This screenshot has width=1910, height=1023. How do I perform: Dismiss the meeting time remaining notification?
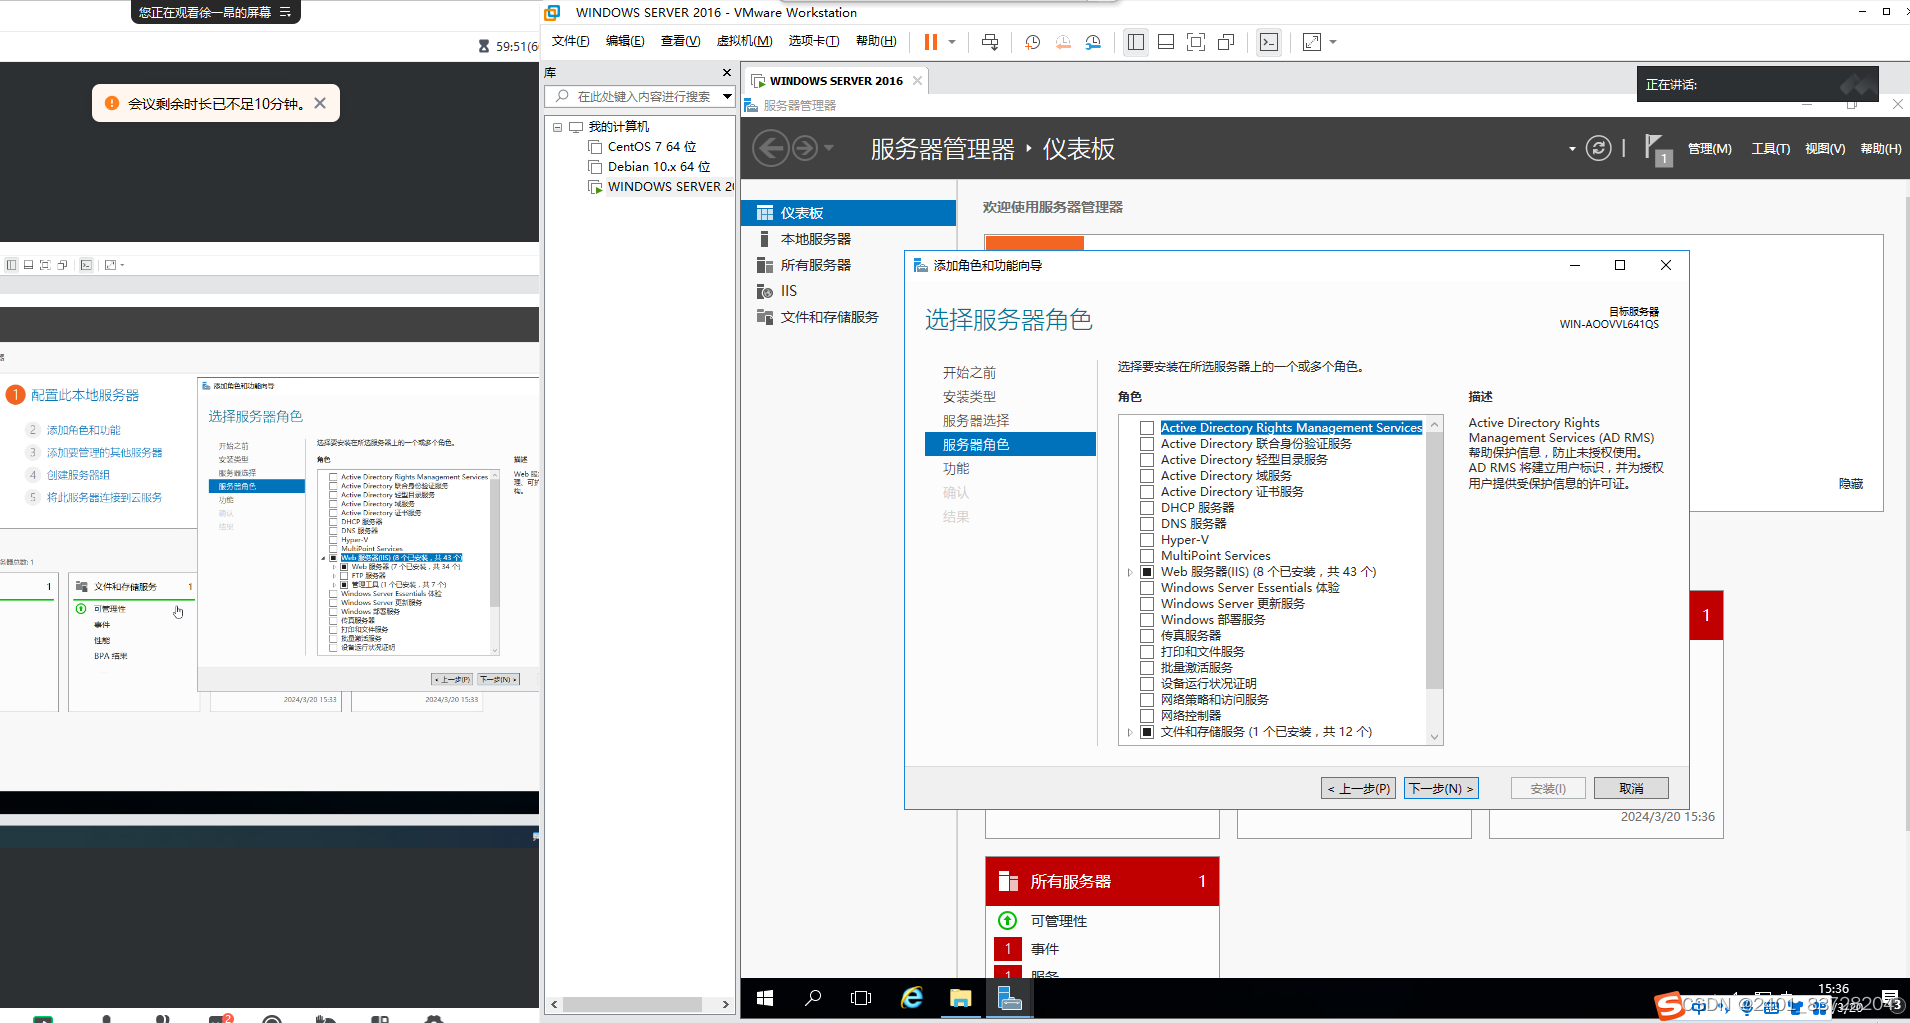(x=320, y=103)
